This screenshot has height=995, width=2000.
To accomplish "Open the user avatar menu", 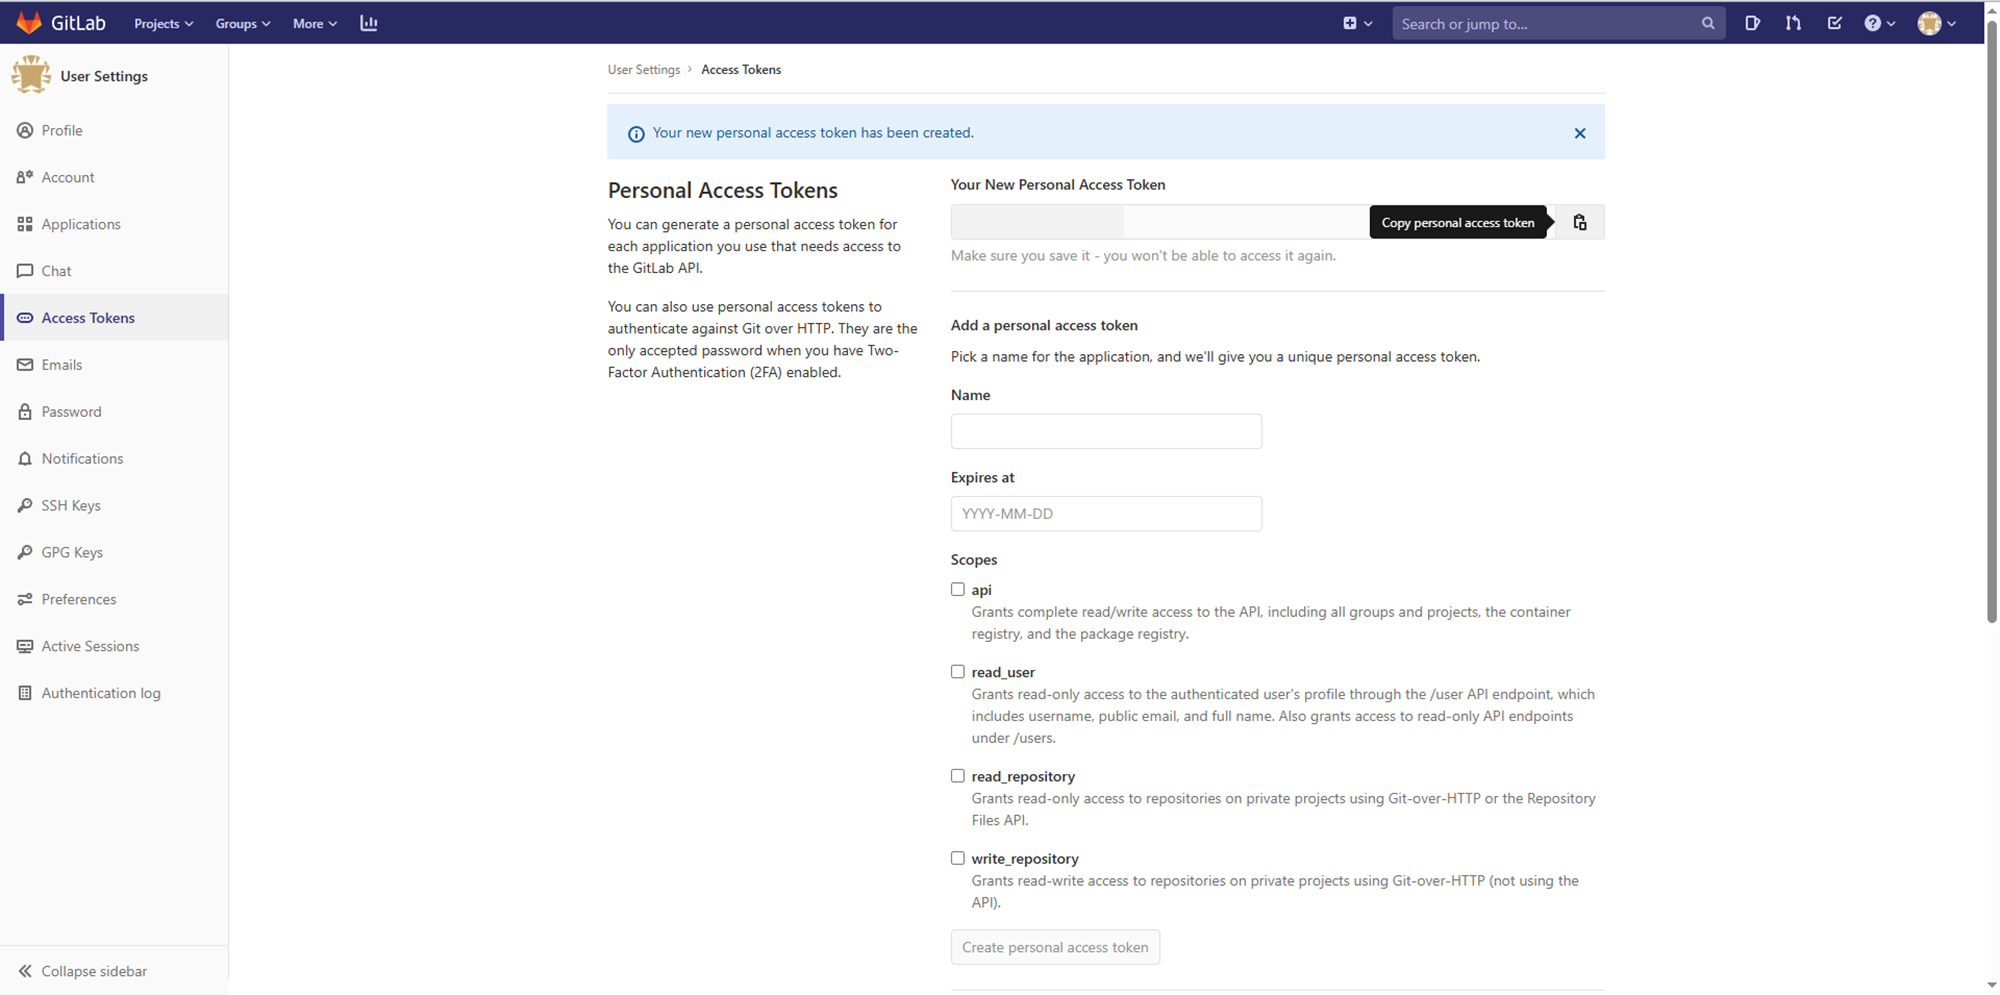I will tap(1936, 23).
